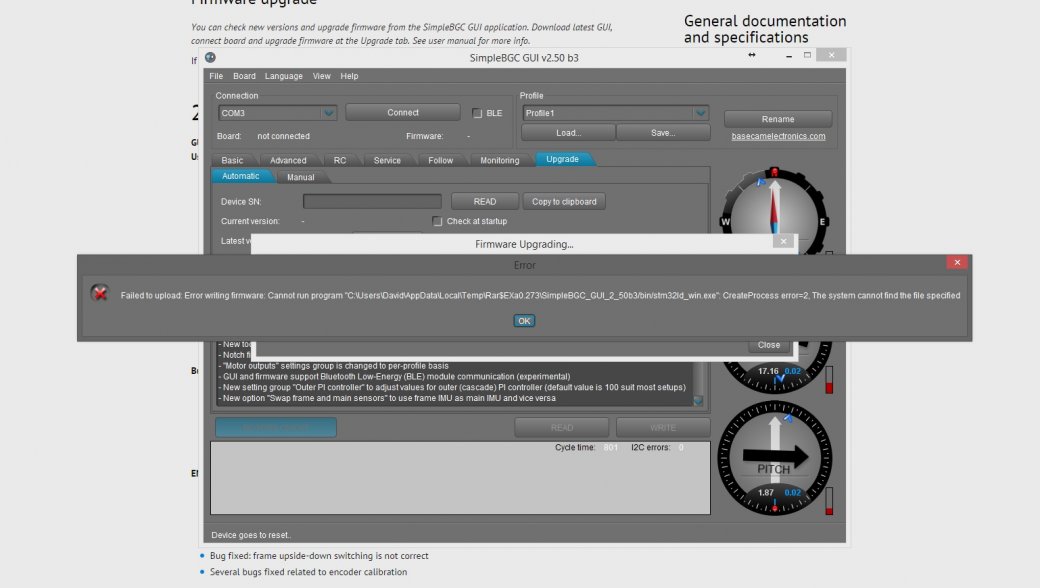Click the PITCH angle gauge
This screenshot has height=588, width=1040.
(775, 458)
